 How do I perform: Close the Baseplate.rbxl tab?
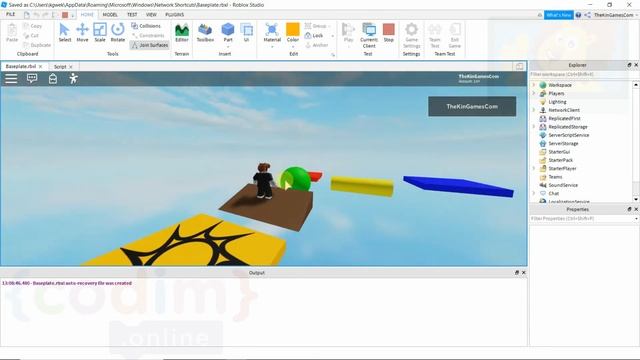40,67
